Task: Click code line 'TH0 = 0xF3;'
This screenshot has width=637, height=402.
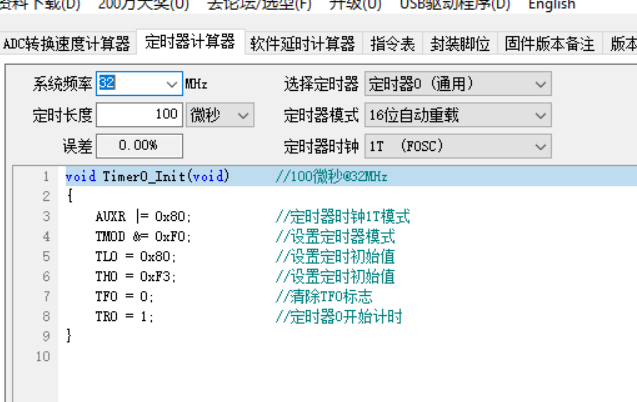Action: (x=136, y=276)
